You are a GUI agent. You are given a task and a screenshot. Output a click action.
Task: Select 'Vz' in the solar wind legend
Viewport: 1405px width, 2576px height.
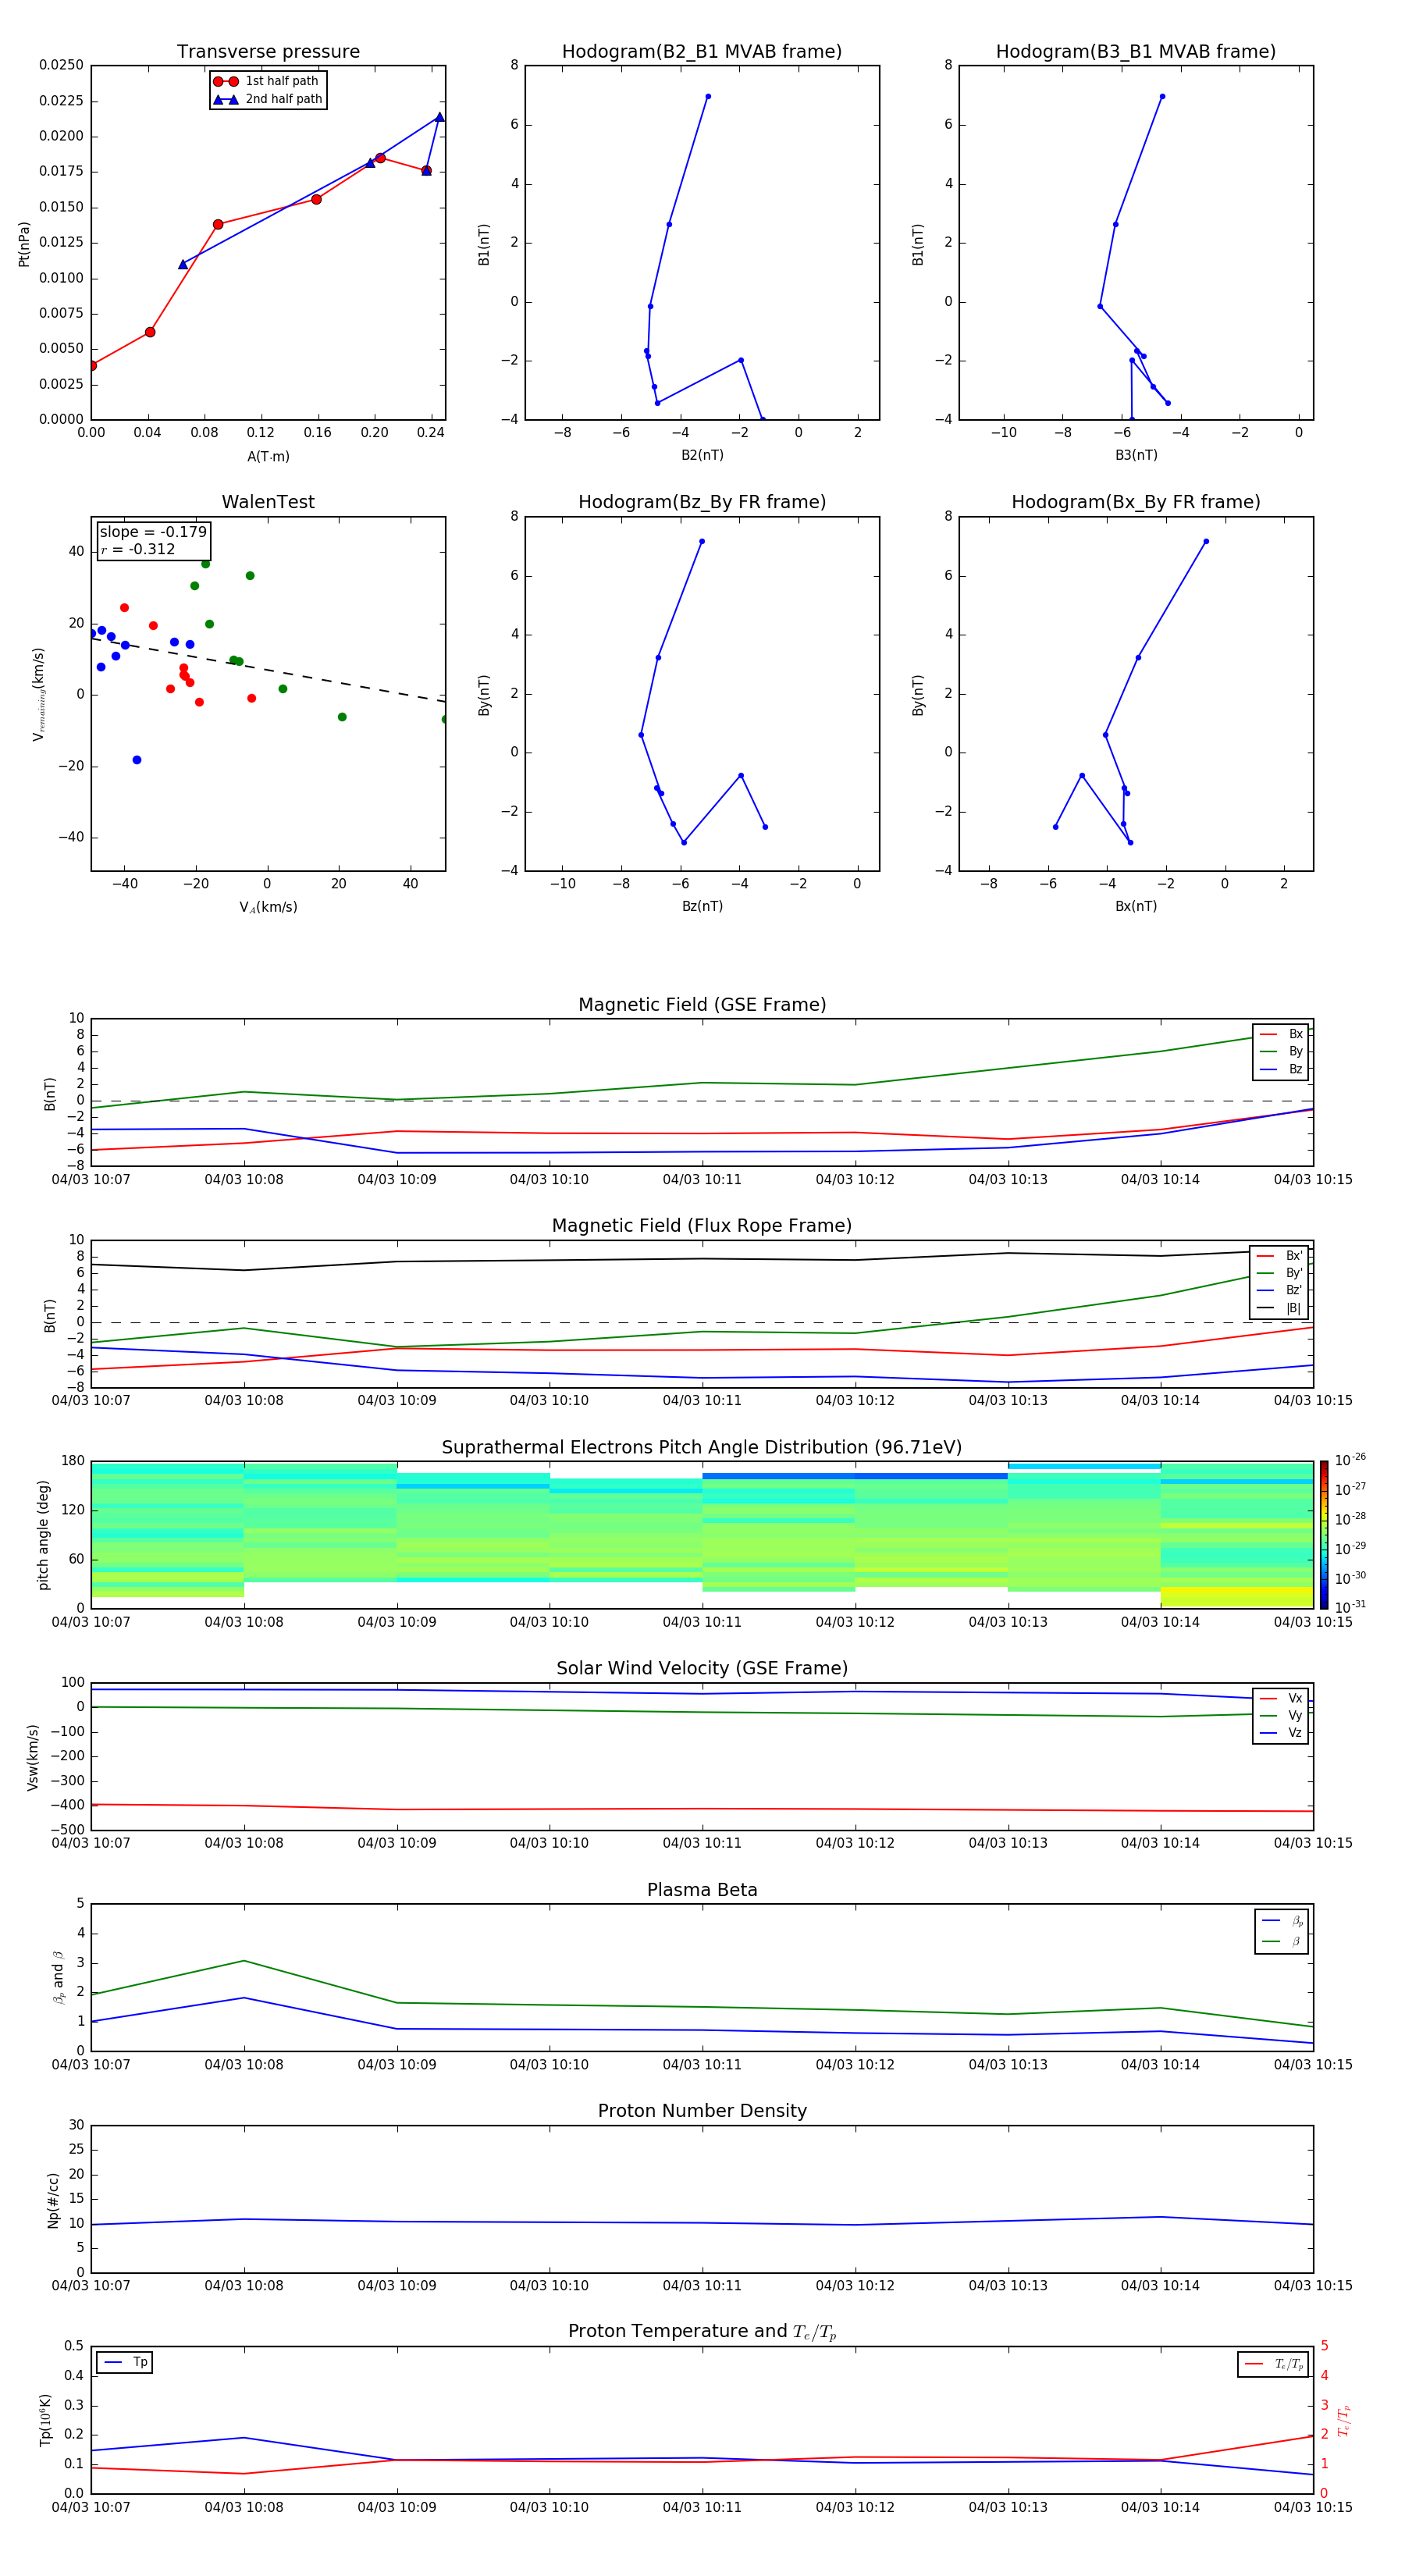click(x=1281, y=1732)
